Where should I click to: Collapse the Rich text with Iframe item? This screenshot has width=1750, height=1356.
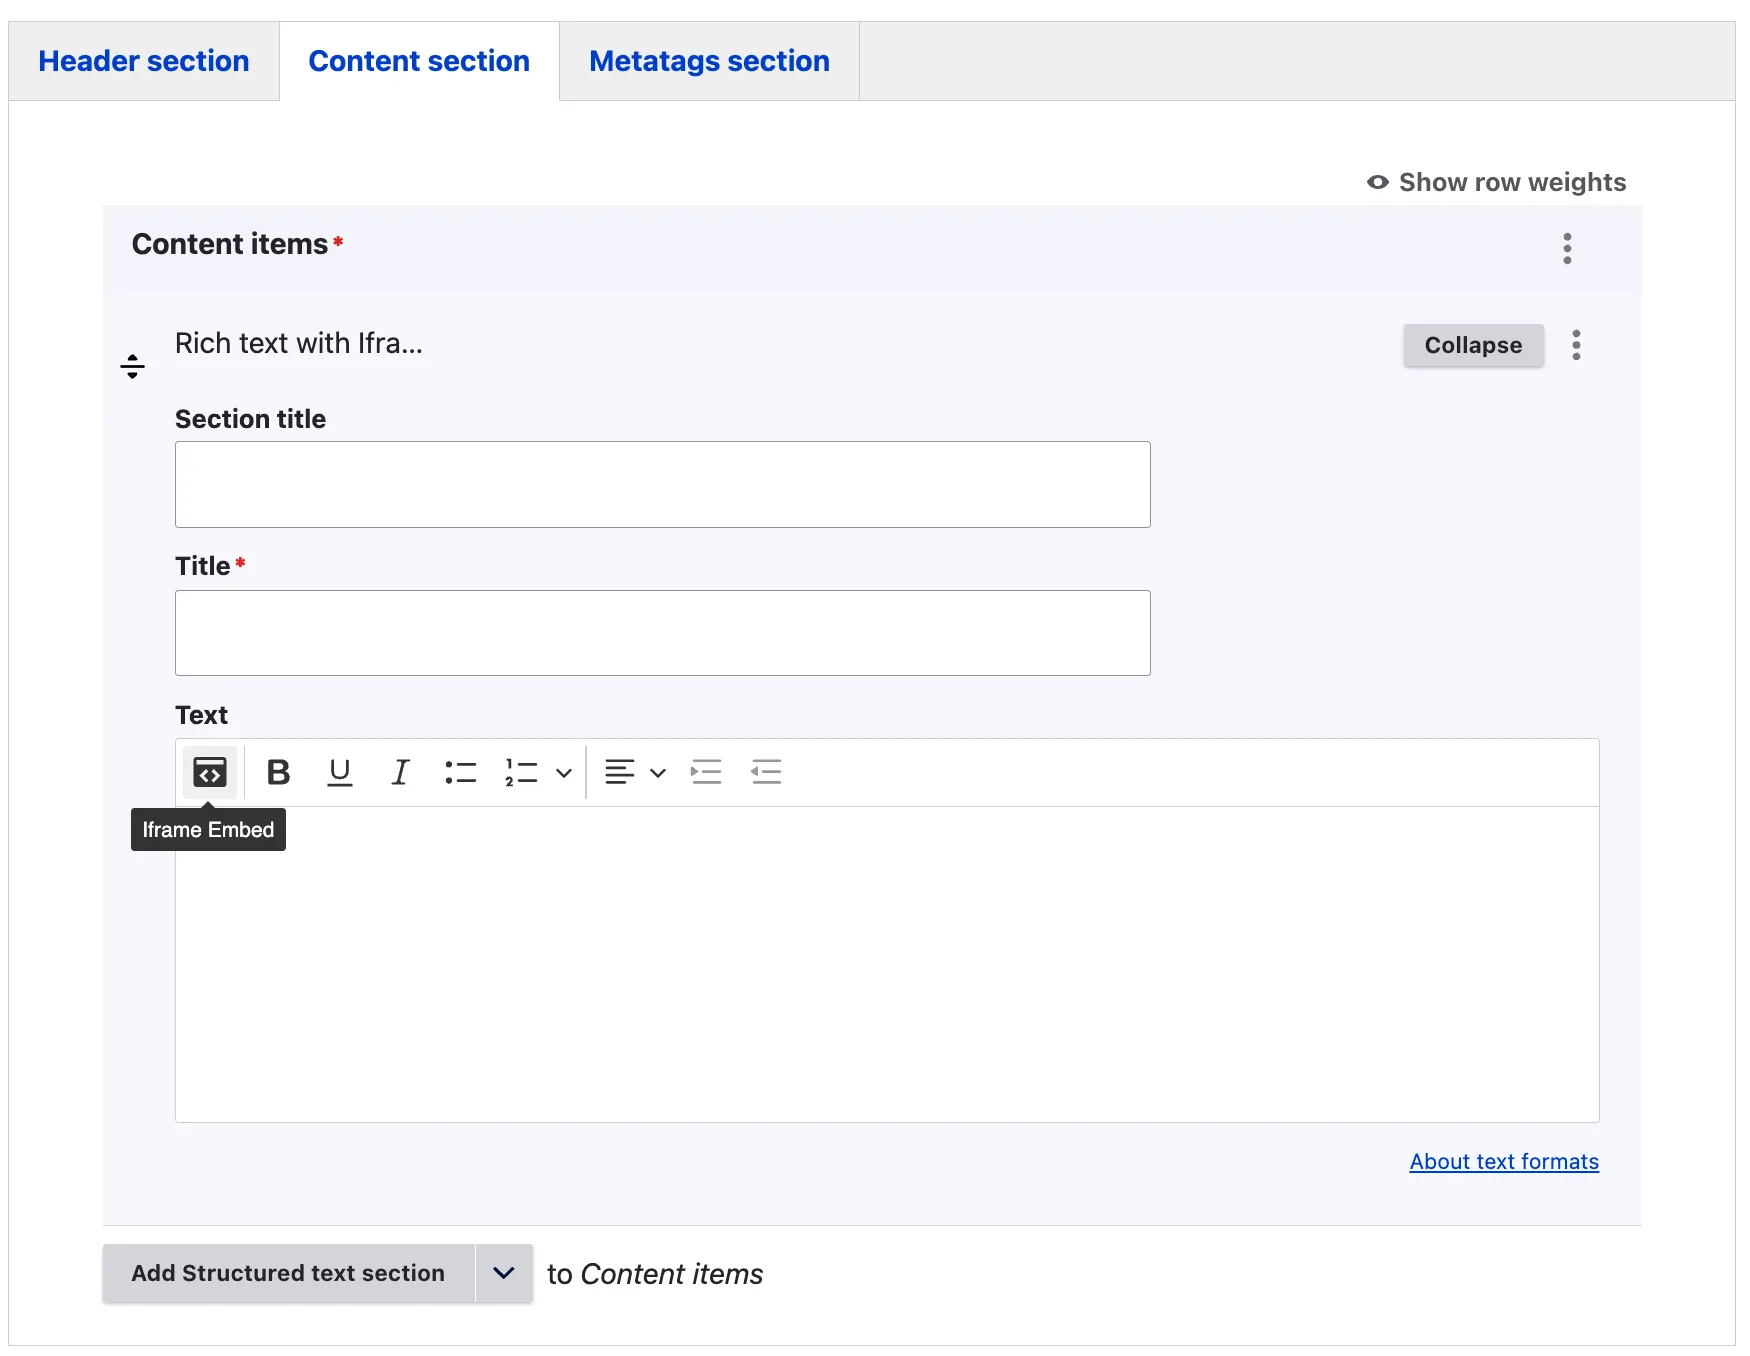[x=1473, y=345]
